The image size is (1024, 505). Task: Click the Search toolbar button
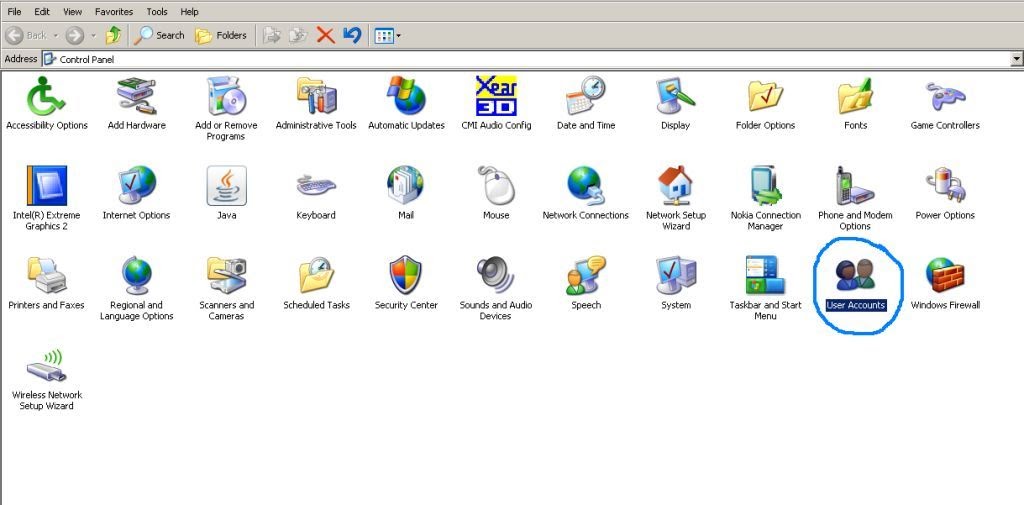(159, 35)
